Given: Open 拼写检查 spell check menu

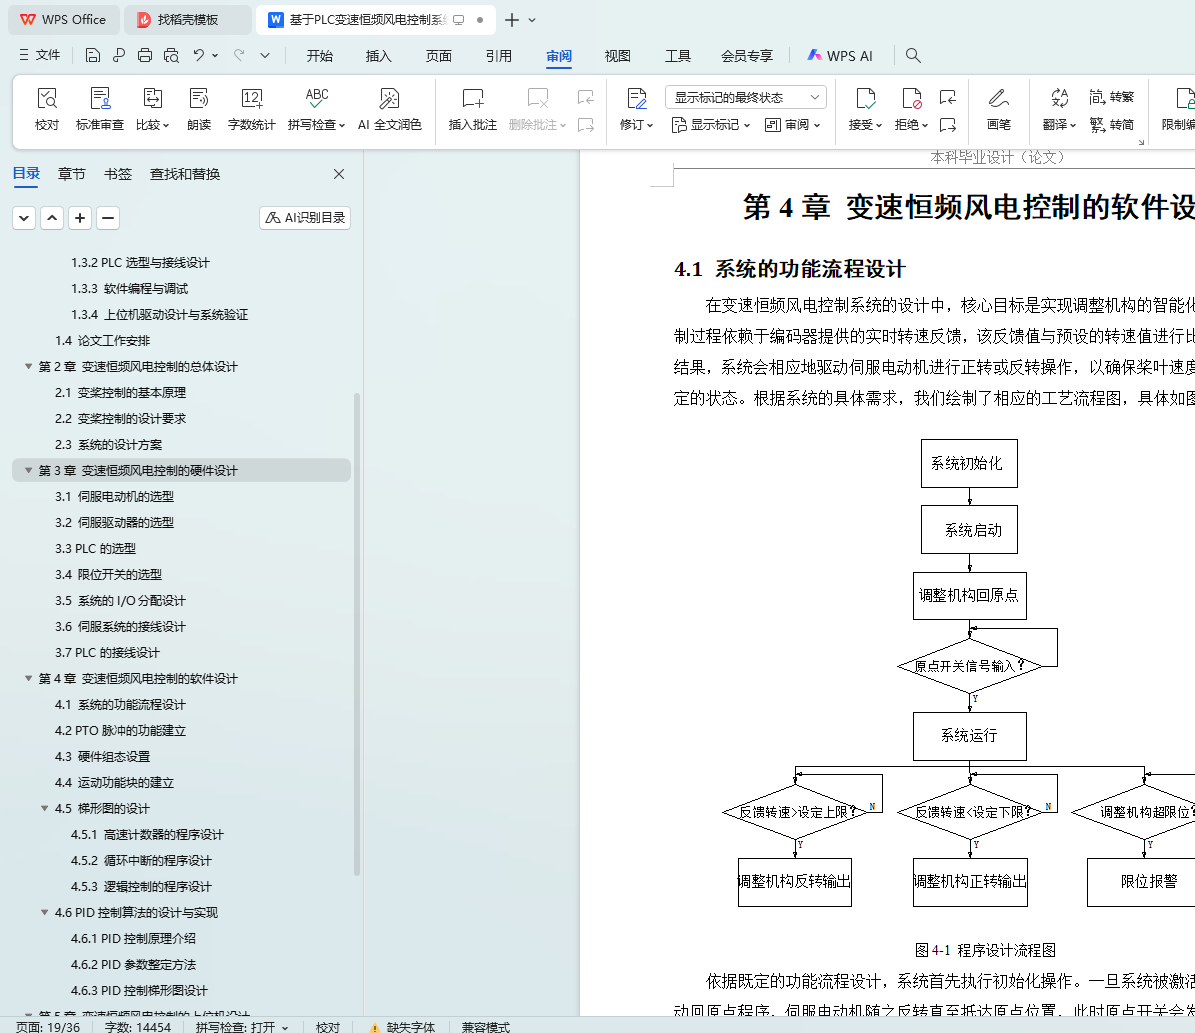Looking at the screenshot, I should click(316, 109).
